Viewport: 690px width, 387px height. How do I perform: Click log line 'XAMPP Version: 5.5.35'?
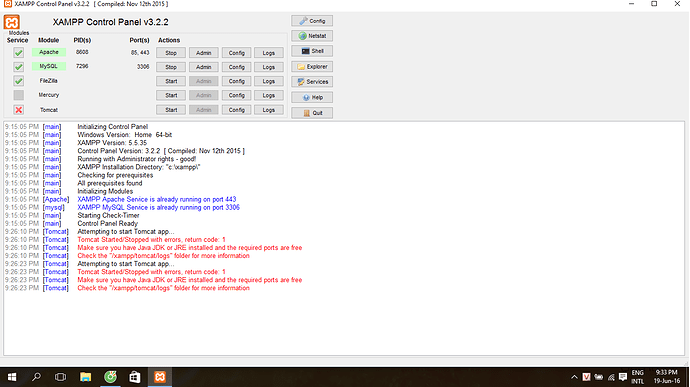pyautogui.click(x=112, y=143)
